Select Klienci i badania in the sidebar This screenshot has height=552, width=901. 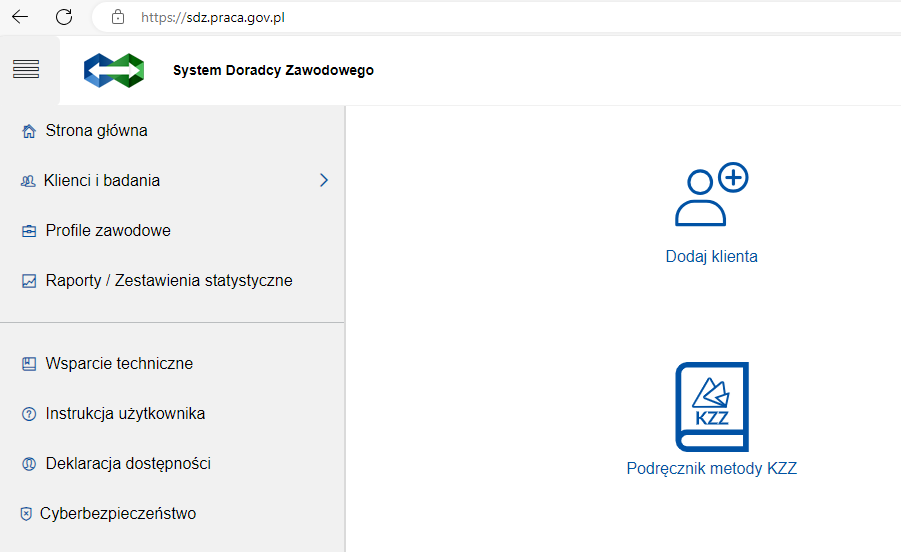click(102, 181)
